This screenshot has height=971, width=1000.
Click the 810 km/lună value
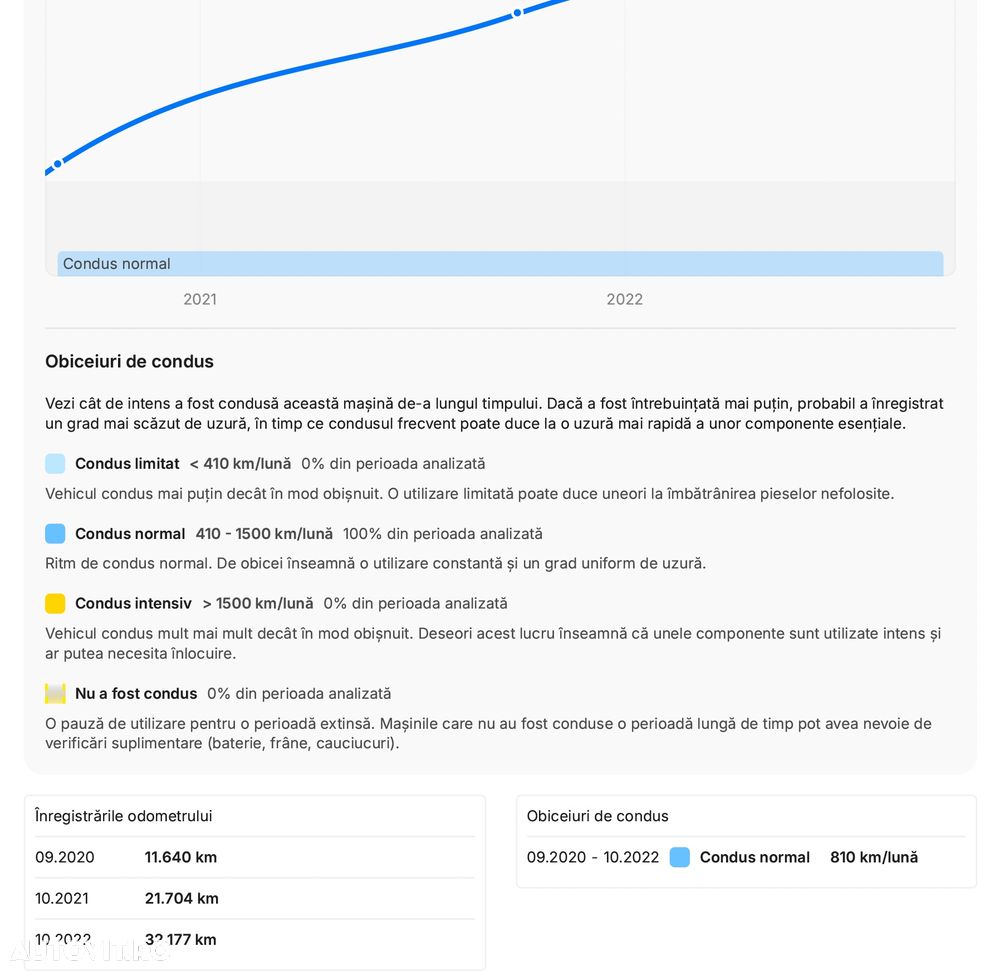(873, 857)
